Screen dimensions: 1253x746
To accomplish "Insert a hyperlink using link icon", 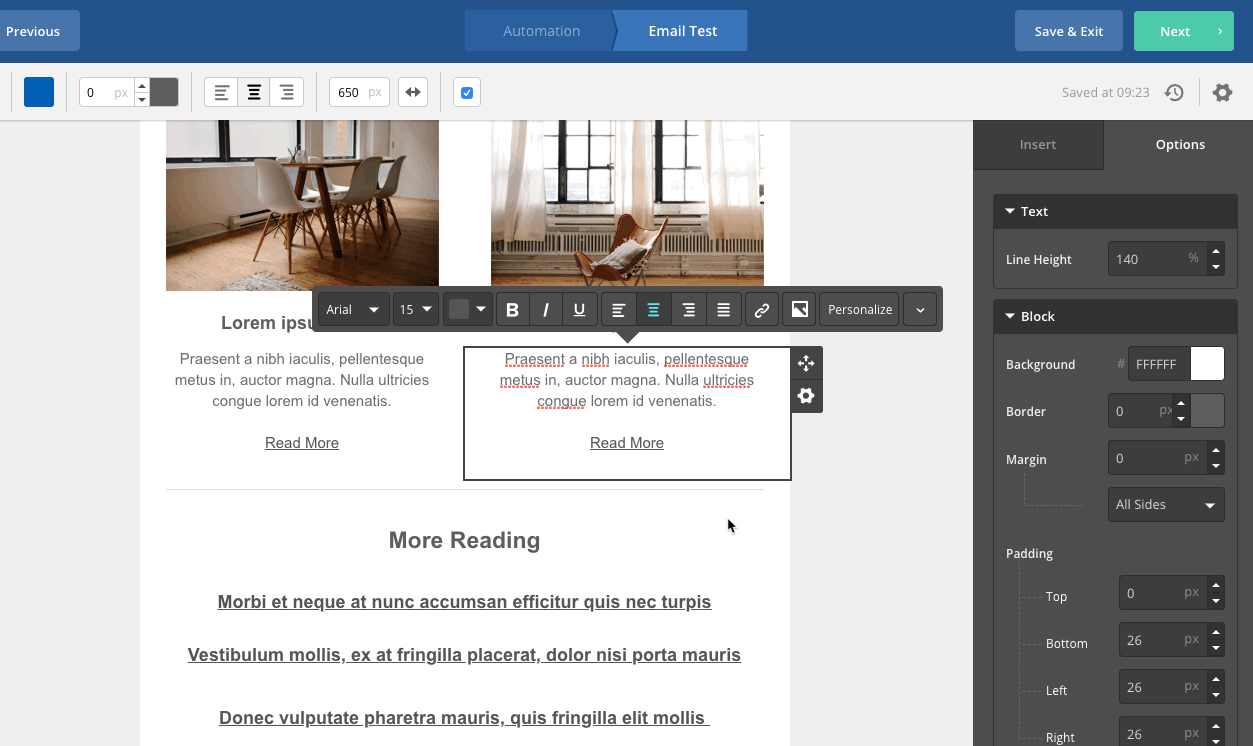I will coord(761,310).
